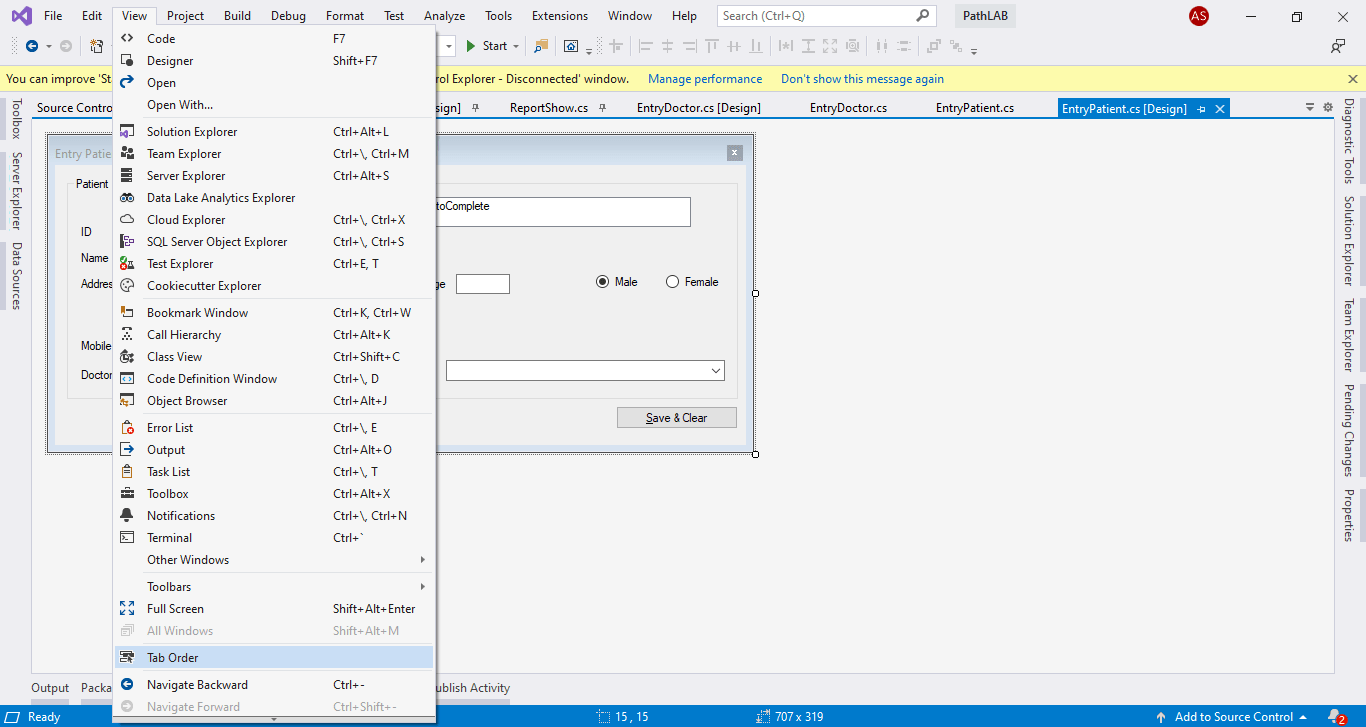This screenshot has height=727, width=1366.
Task: Open document tab settings gear icon
Action: [1328, 108]
